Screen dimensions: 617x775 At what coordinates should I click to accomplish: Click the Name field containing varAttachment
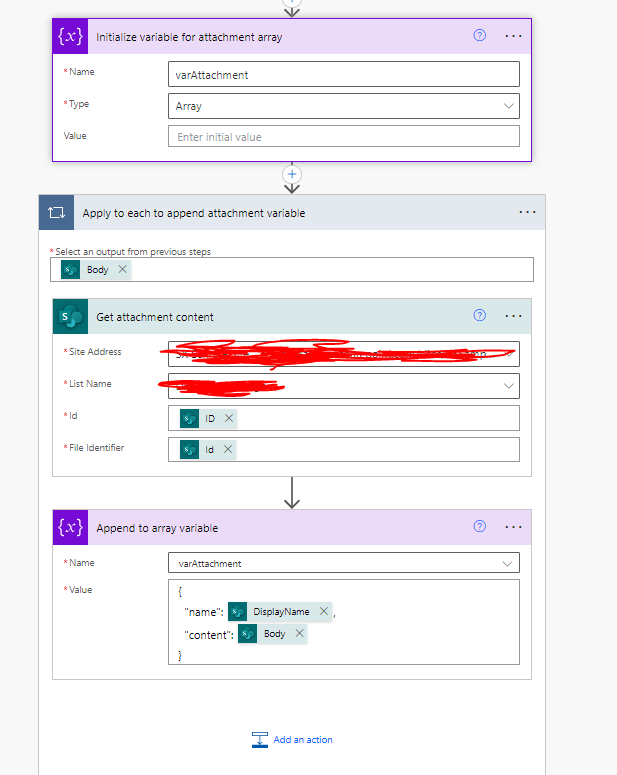[x=344, y=74]
